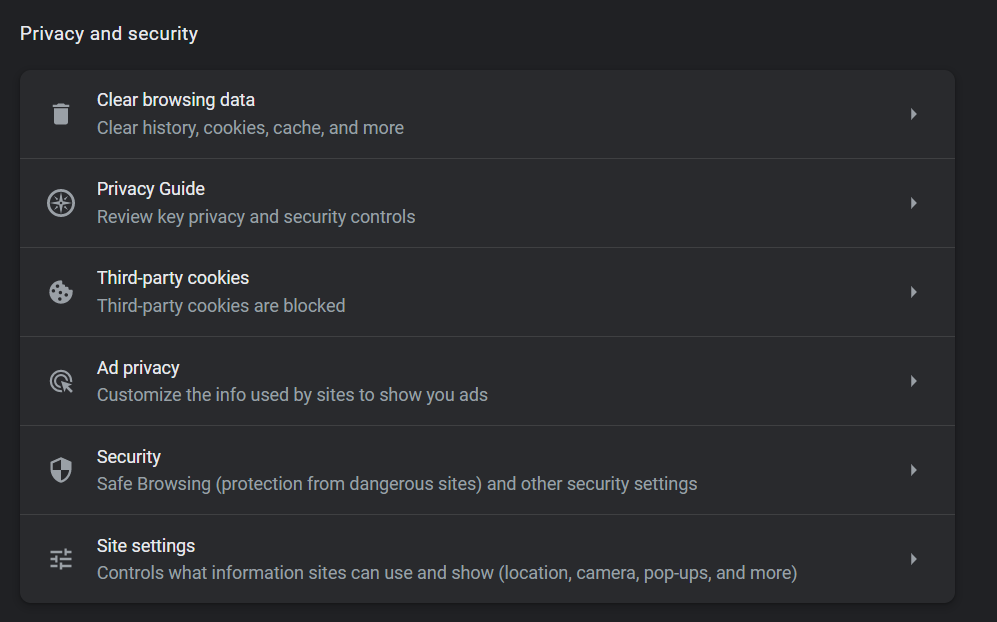Click the Ad privacy cursor icon
This screenshot has width=997, height=622.
pyautogui.click(x=61, y=381)
